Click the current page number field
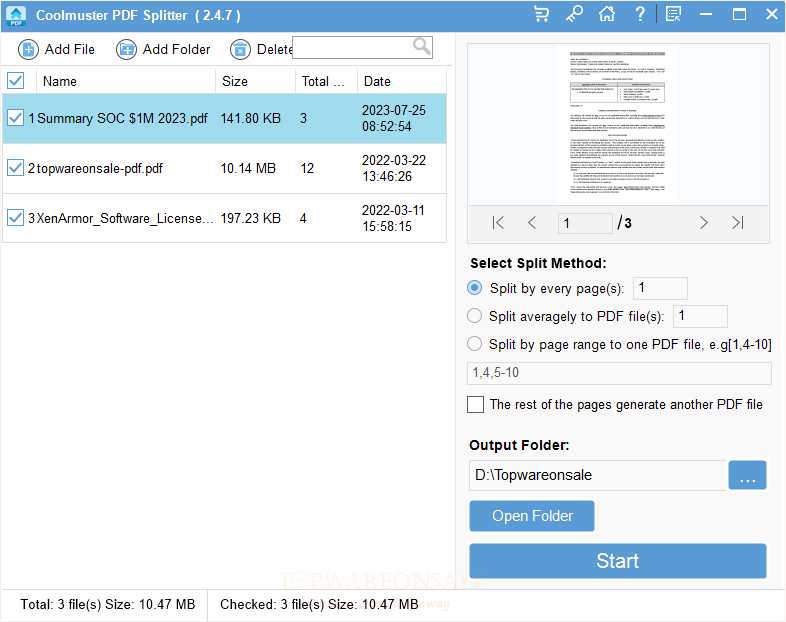This screenshot has width=786, height=622. [x=585, y=223]
